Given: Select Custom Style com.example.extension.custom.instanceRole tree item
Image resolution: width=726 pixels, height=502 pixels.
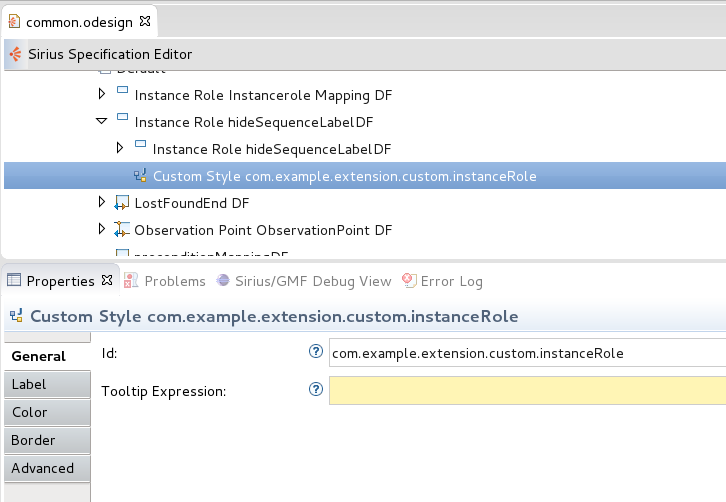Looking at the screenshot, I should coord(344,176).
